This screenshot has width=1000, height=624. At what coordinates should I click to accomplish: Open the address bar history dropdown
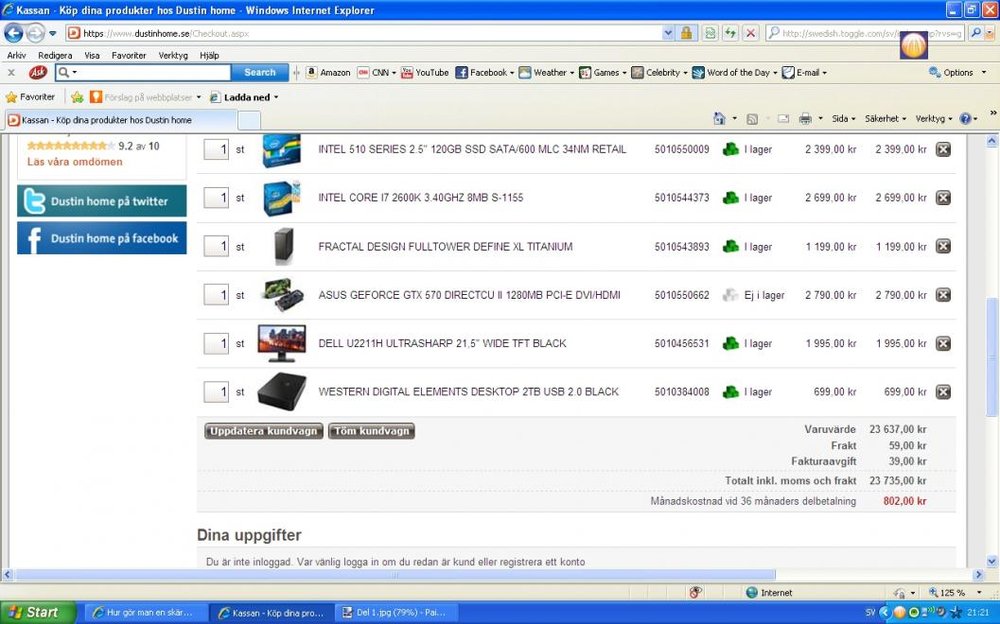[668, 33]
